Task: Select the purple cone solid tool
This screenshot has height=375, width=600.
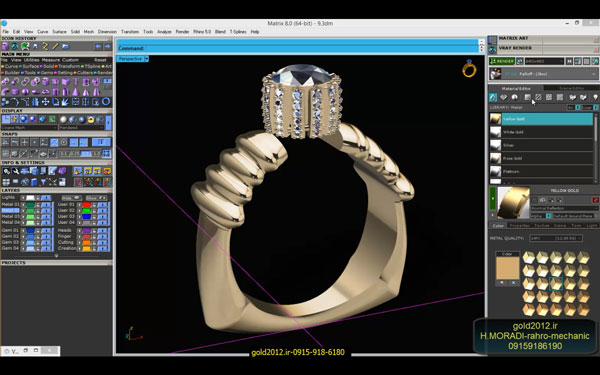Action: pyautogui.click(x=75, y=92)
